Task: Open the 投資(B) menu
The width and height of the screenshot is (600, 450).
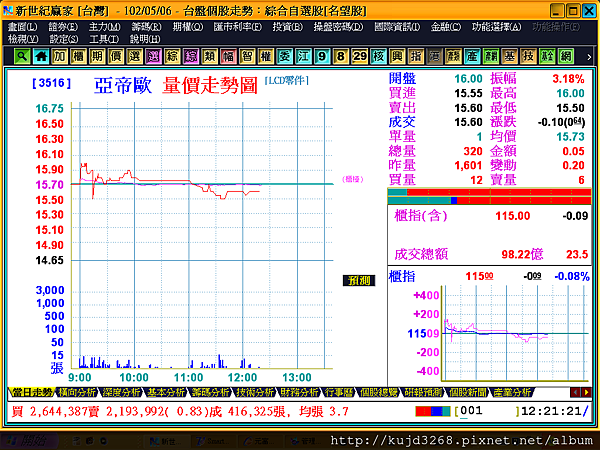Action: click(x=288, y=27)
